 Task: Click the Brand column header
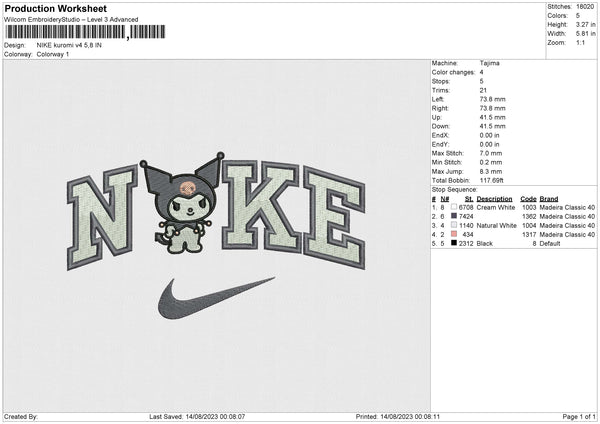(x=549, y=199)
